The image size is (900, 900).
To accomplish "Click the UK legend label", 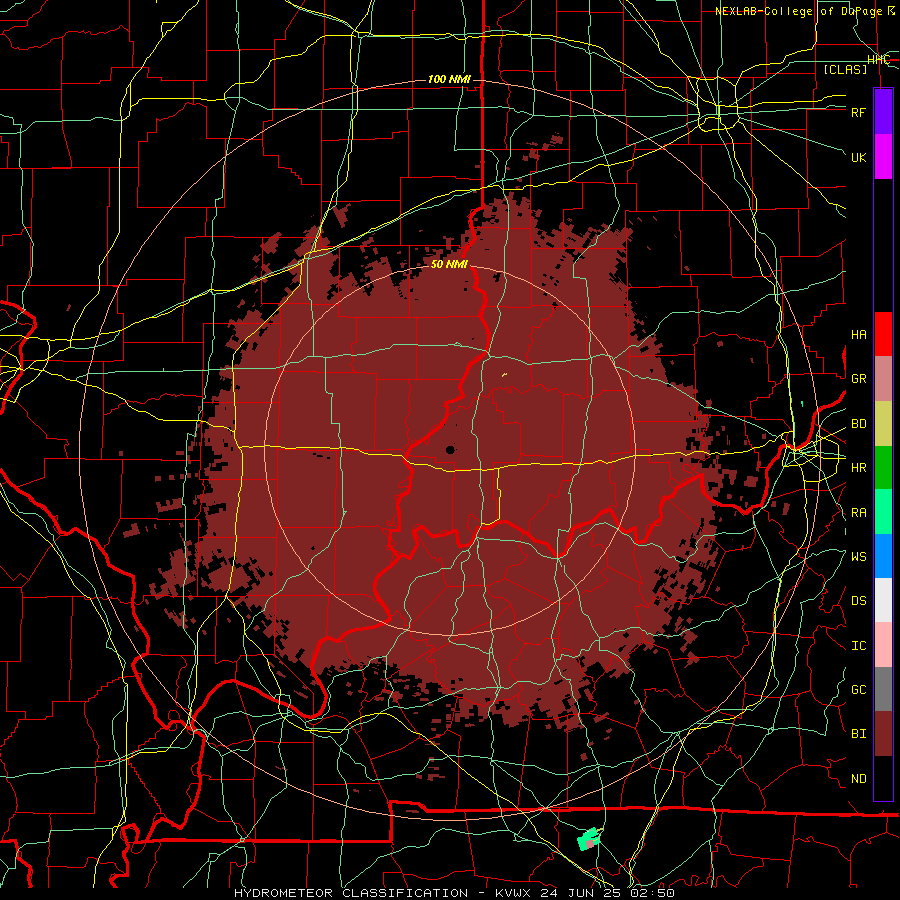I will (858, 157).
